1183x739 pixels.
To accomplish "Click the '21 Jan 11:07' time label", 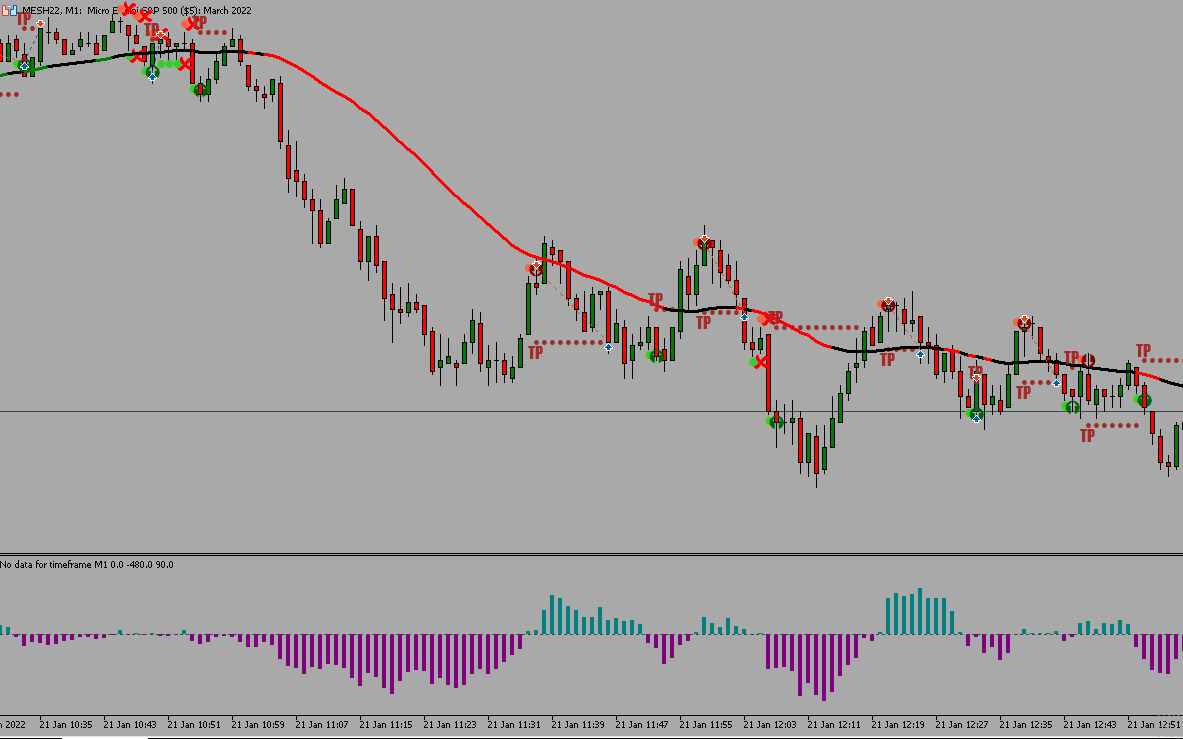I will [322, 725].
